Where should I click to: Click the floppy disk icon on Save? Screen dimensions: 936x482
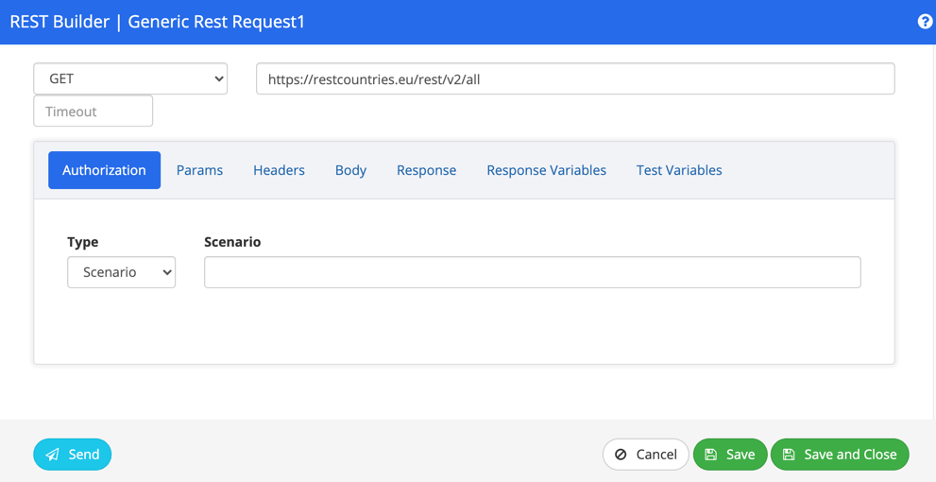click(x=710, y=455)
